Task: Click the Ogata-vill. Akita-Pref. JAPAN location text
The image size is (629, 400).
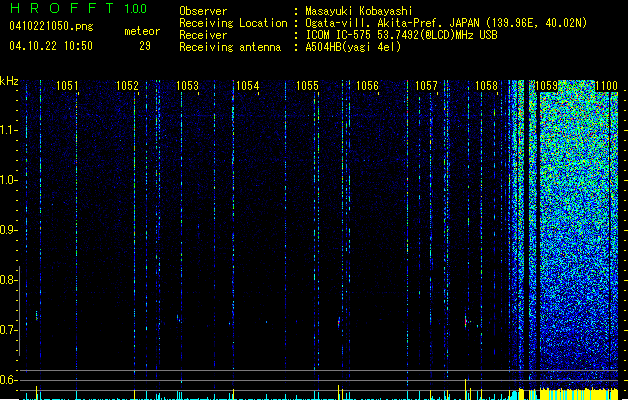Action: click(x=446, y=23)
